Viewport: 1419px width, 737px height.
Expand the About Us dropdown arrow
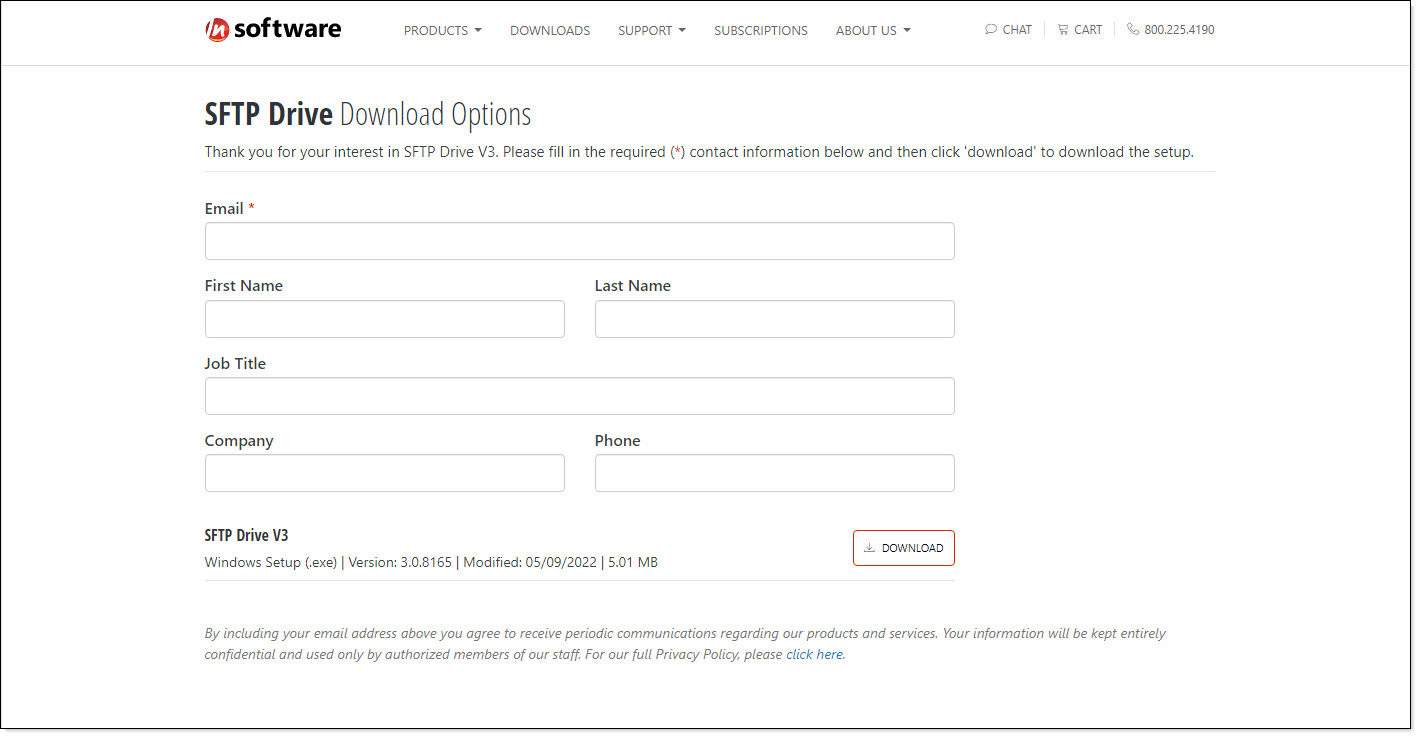pos(907,30)
